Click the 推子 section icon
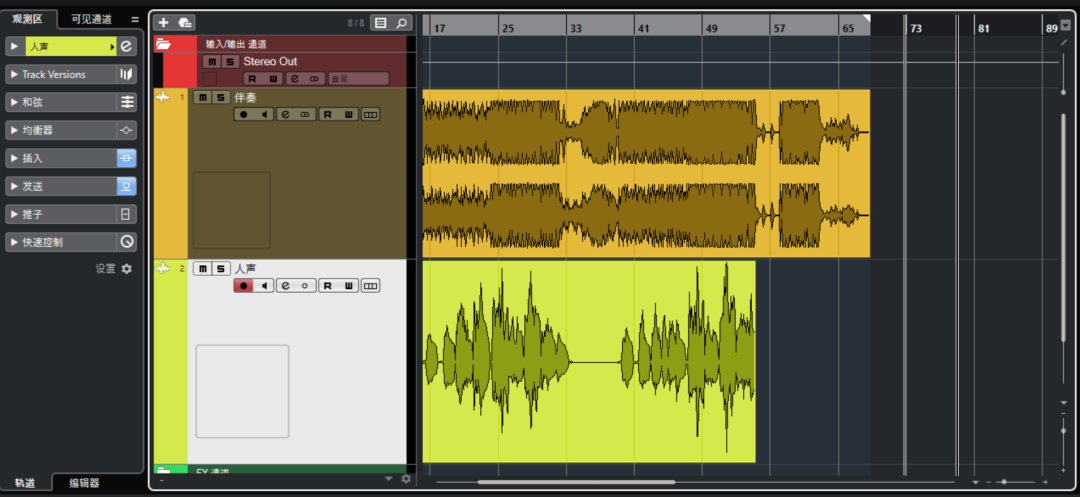1080x497 pixels. (x=126, y=214)
